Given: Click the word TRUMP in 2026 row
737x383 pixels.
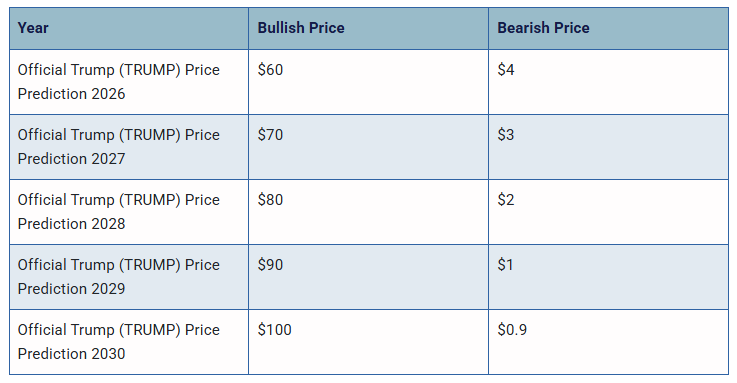Looking at the screenshot, I should pos(149,70).
